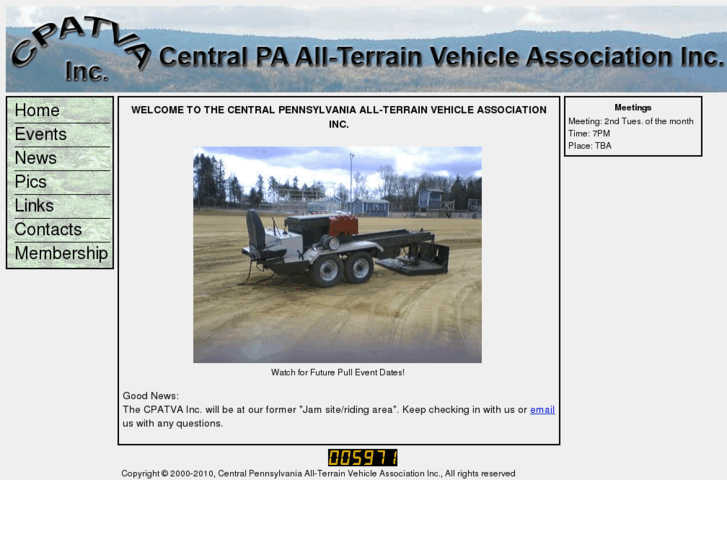Open the Home navigation item

pos(37,110)
